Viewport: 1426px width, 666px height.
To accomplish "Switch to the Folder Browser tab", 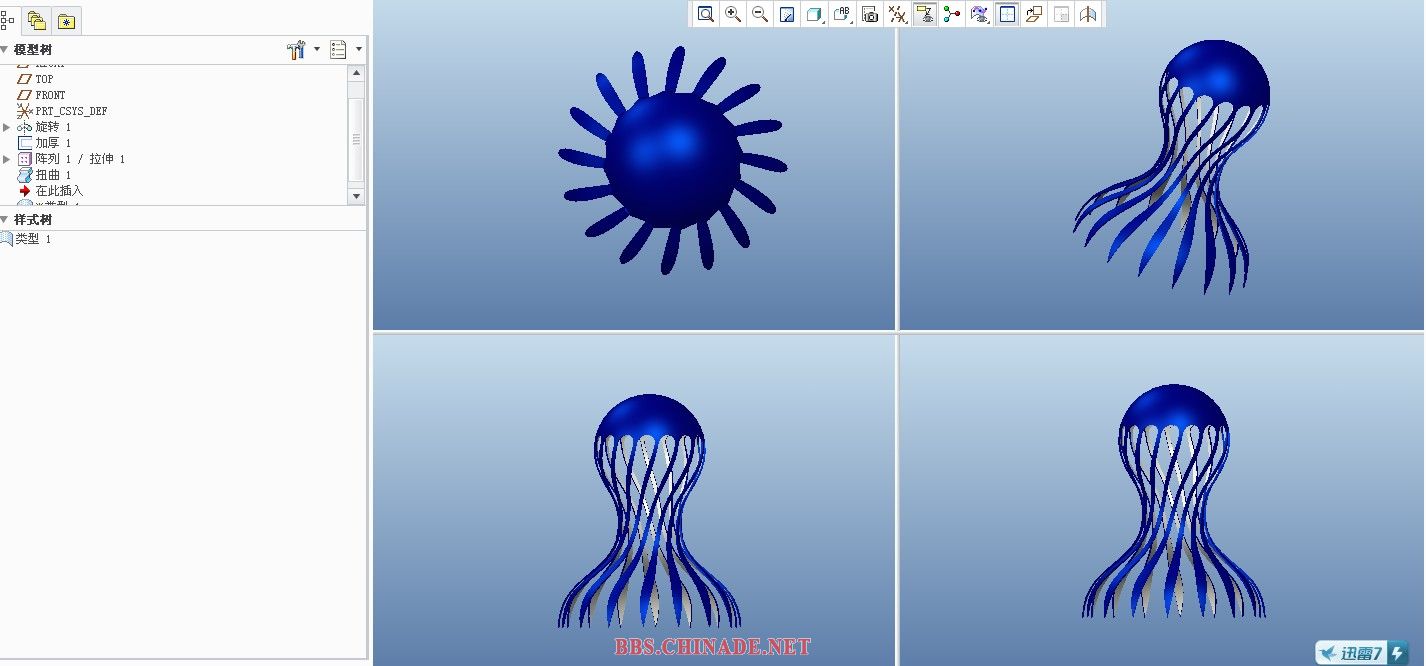I will click(x=38, y=20).
